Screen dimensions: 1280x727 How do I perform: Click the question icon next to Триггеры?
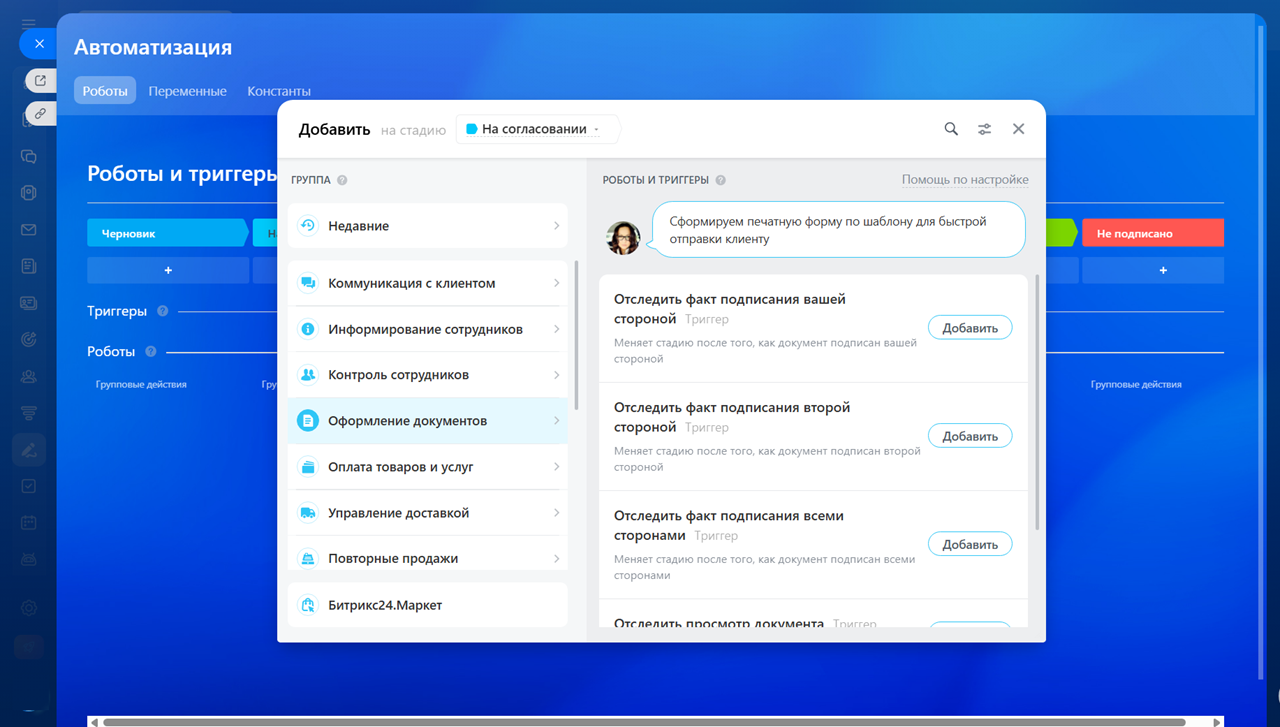(x=163, y=311)
